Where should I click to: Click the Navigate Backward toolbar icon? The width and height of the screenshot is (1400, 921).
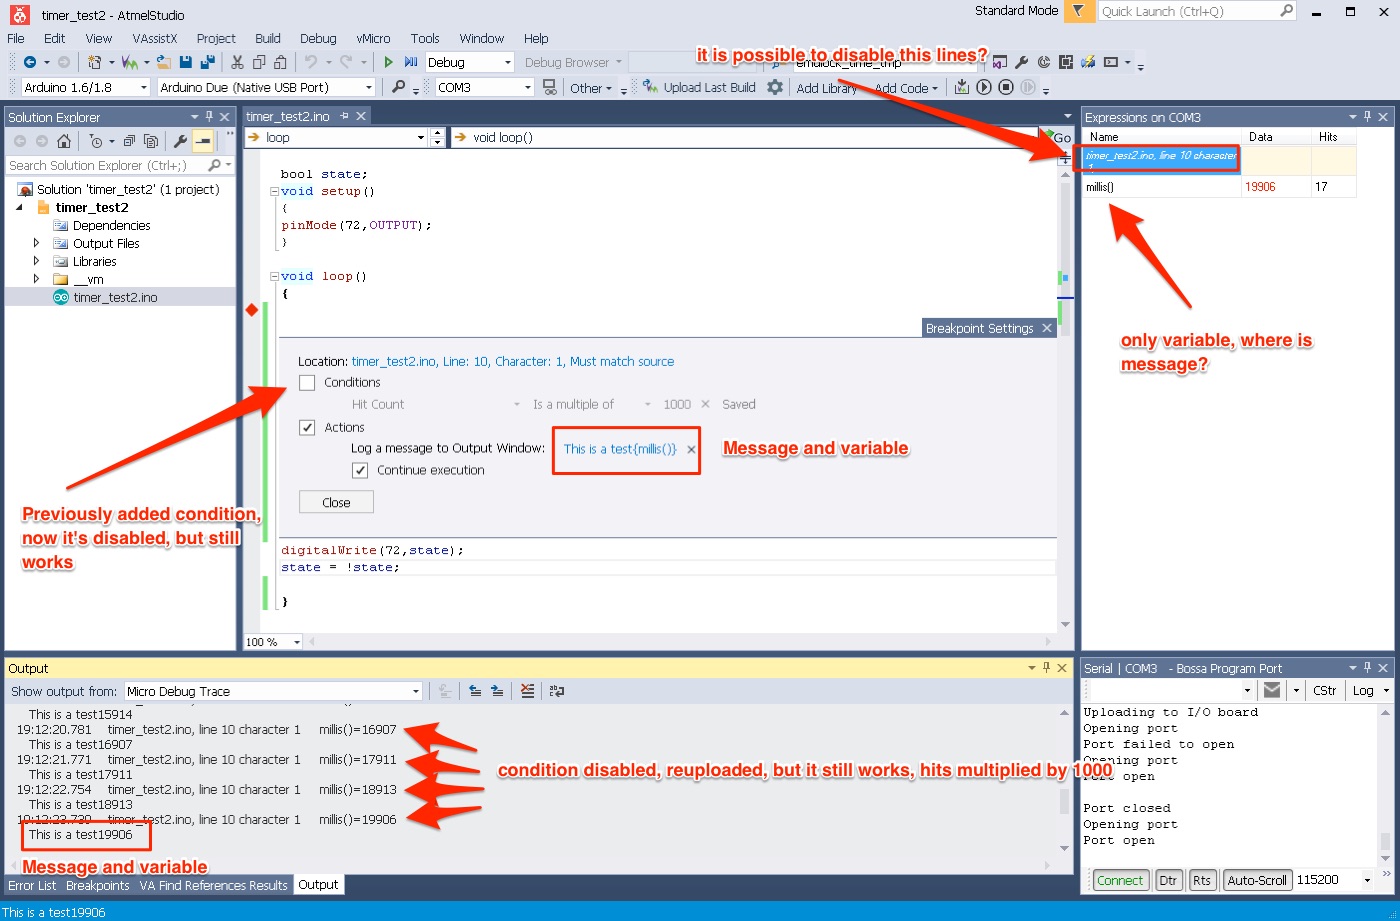pyautogui.click(x=29, y=62)
